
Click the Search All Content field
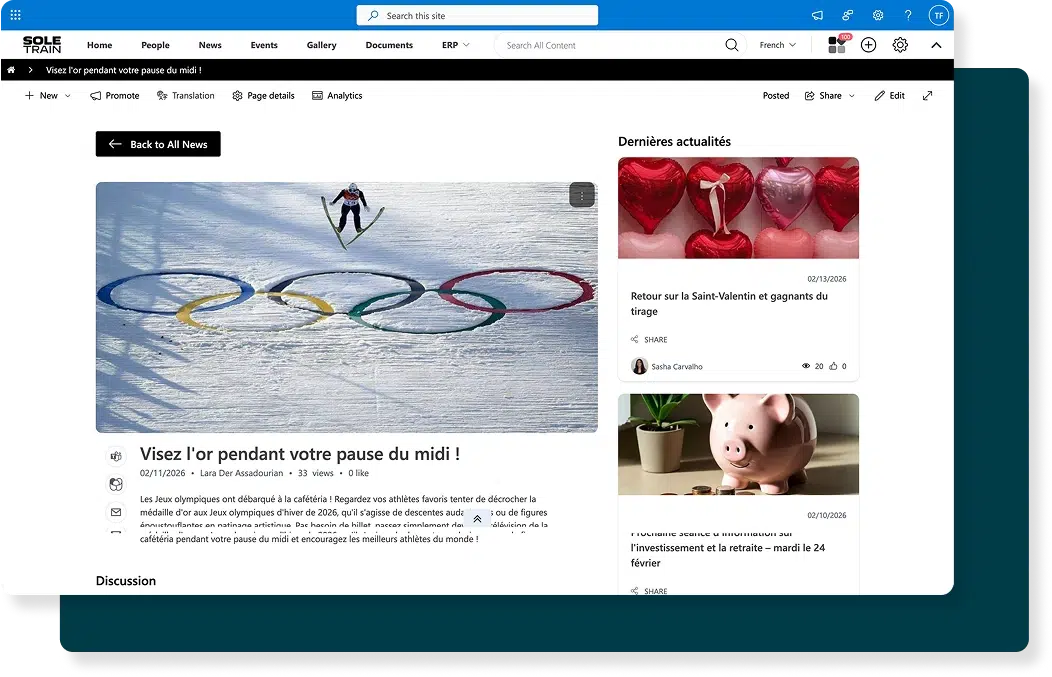coord(610,45)
